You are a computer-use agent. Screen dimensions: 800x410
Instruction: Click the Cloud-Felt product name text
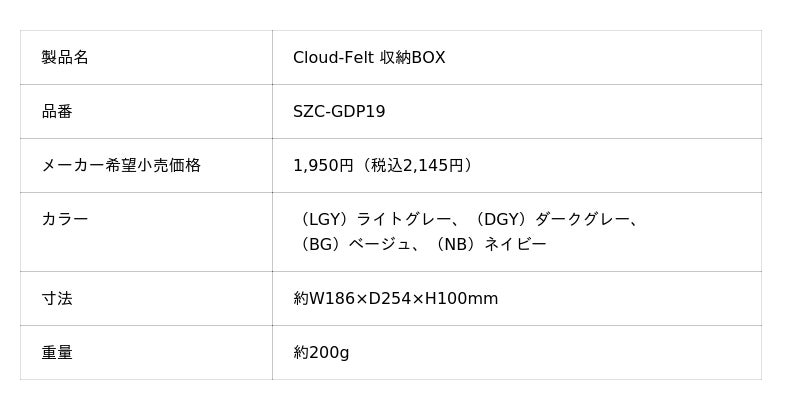334,58
